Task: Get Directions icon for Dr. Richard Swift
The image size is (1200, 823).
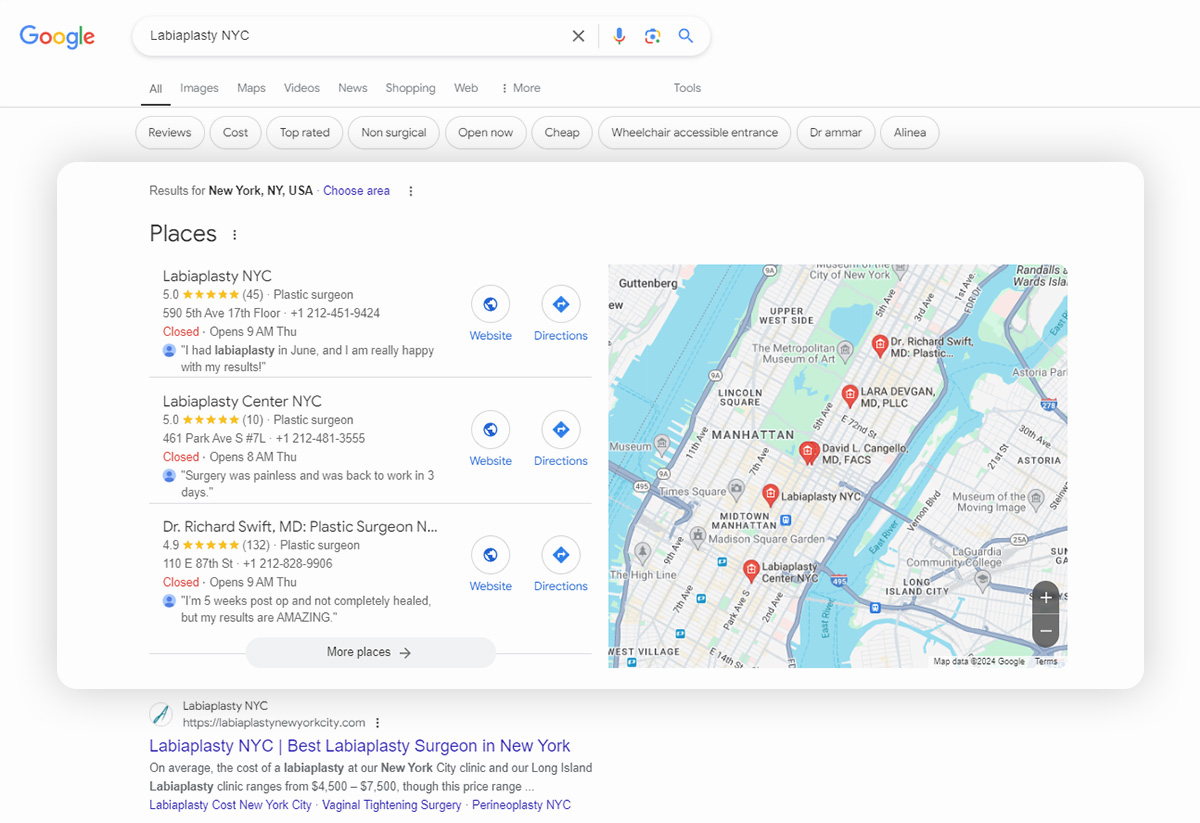Action: click(x=561, y=555)
